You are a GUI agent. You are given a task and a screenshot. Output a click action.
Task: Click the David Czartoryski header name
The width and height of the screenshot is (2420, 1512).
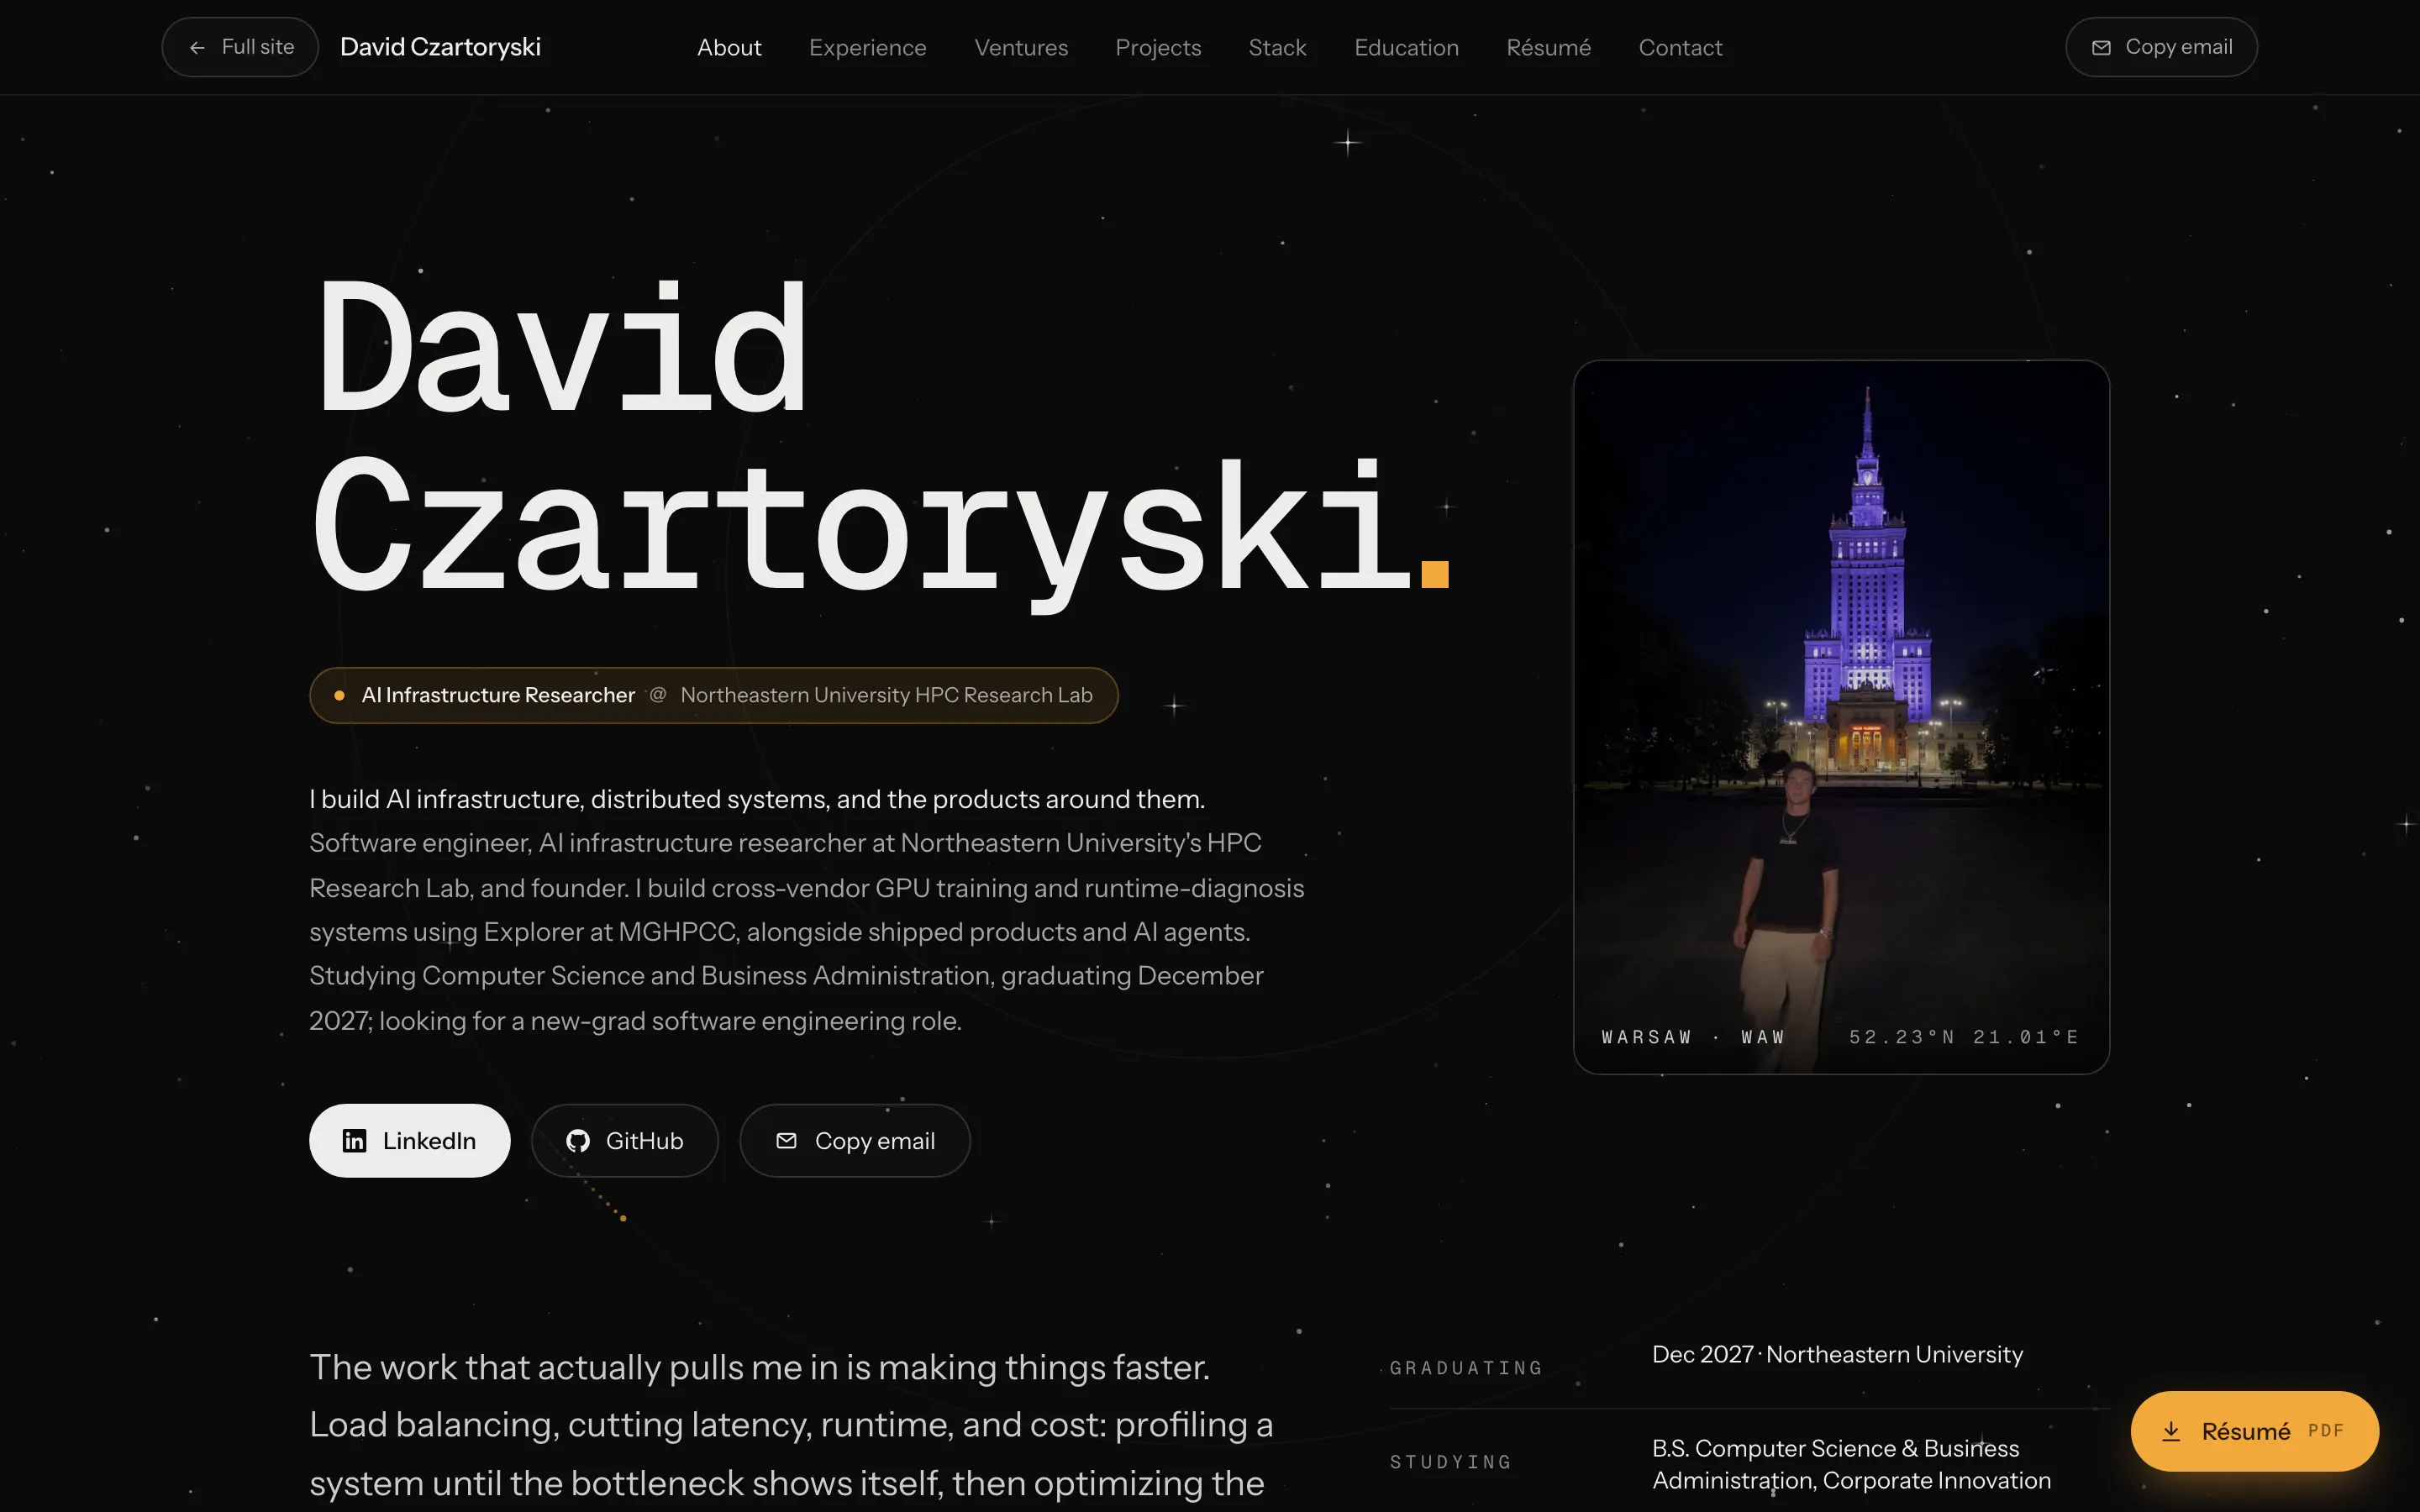point(440,47)
